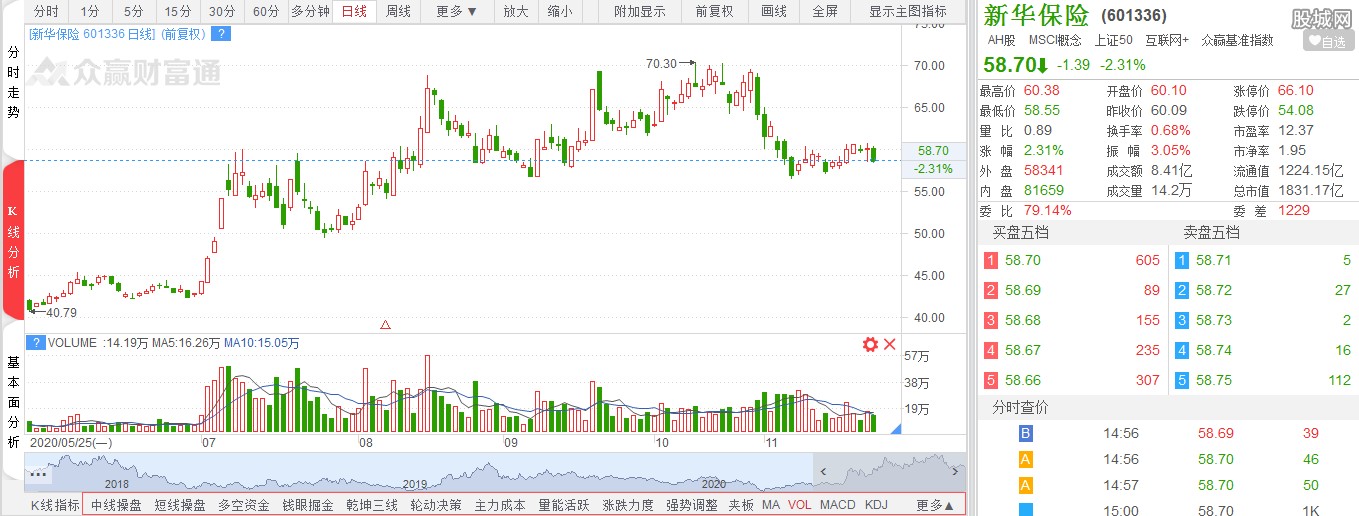Screen dimensions: 1359x516
Task: Select 强势调整 indicator
Action: pyautogui.click(x=692, y=505)
